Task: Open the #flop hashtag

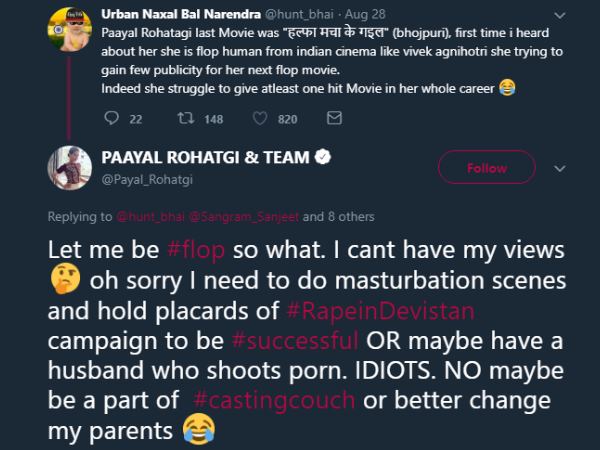Action: (x=195, y=249)
